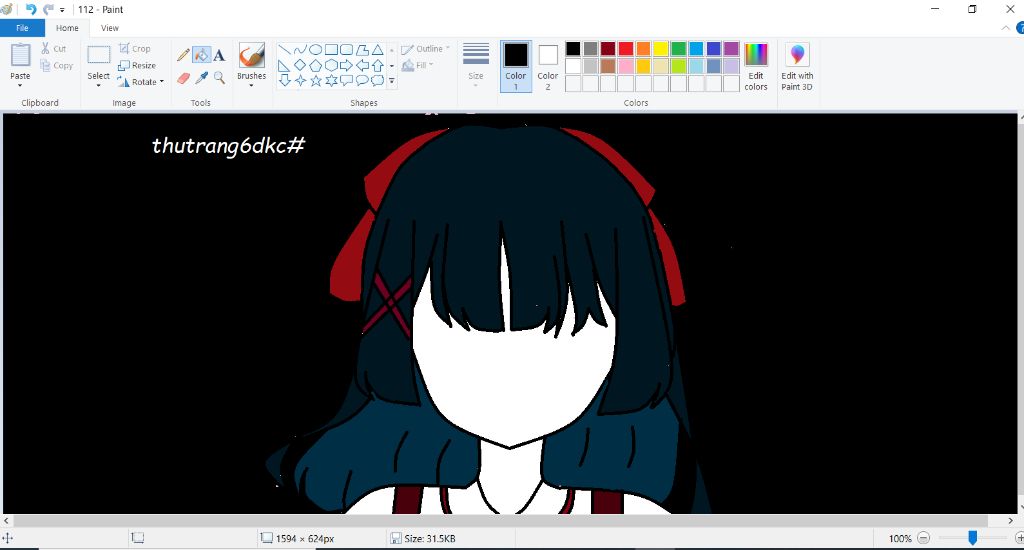Click the Copy button
The width and height of the screenshot is (1024, 550).
click(x=56, y=65)
